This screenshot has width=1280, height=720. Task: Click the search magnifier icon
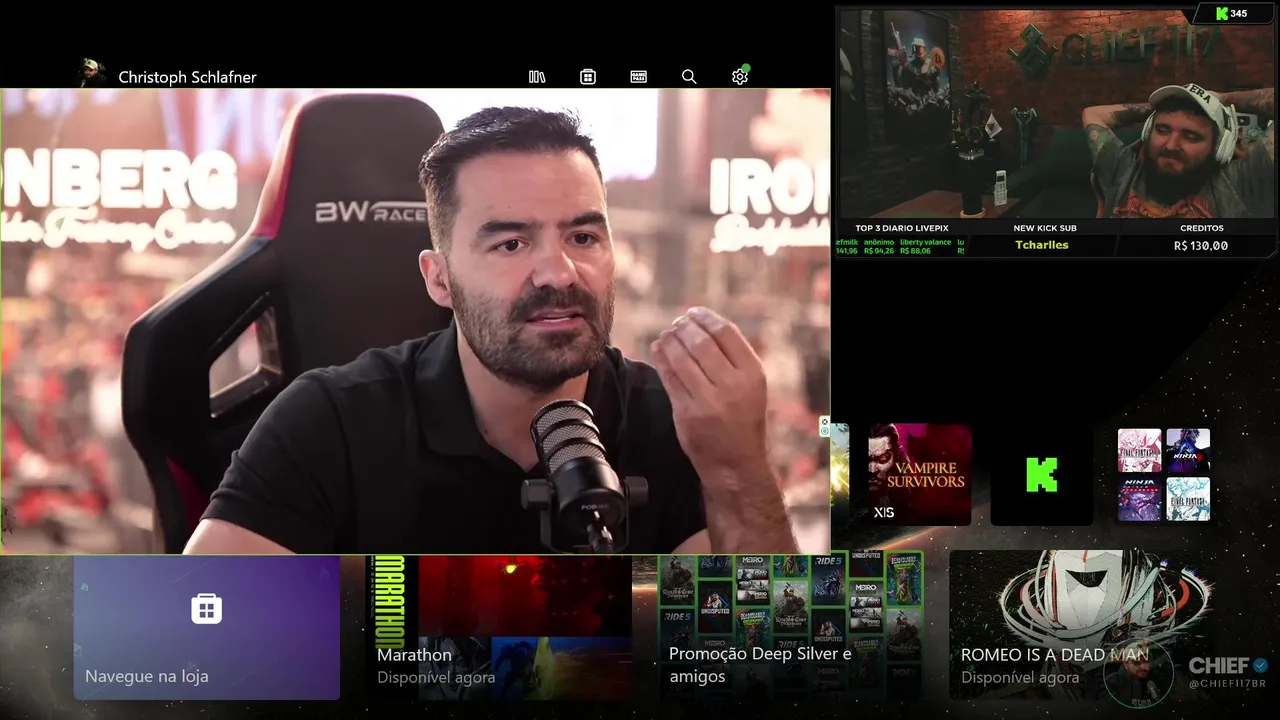(689, 77)
